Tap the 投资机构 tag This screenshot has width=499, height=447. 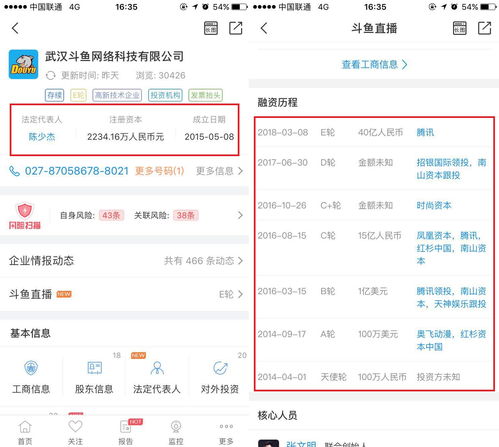165,95
